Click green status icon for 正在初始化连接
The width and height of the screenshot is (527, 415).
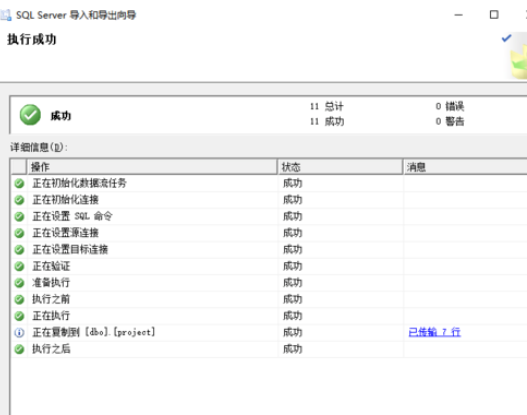19,200
